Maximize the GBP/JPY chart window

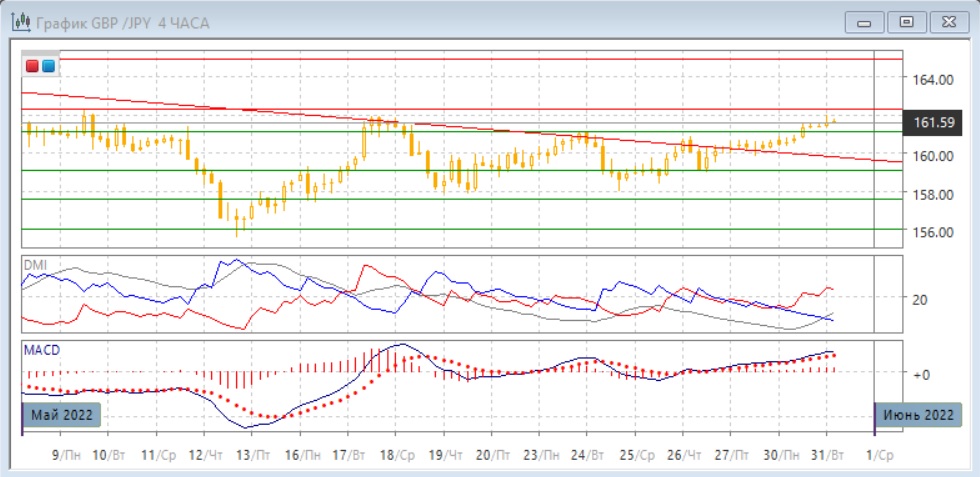click(x=907, y=21)
